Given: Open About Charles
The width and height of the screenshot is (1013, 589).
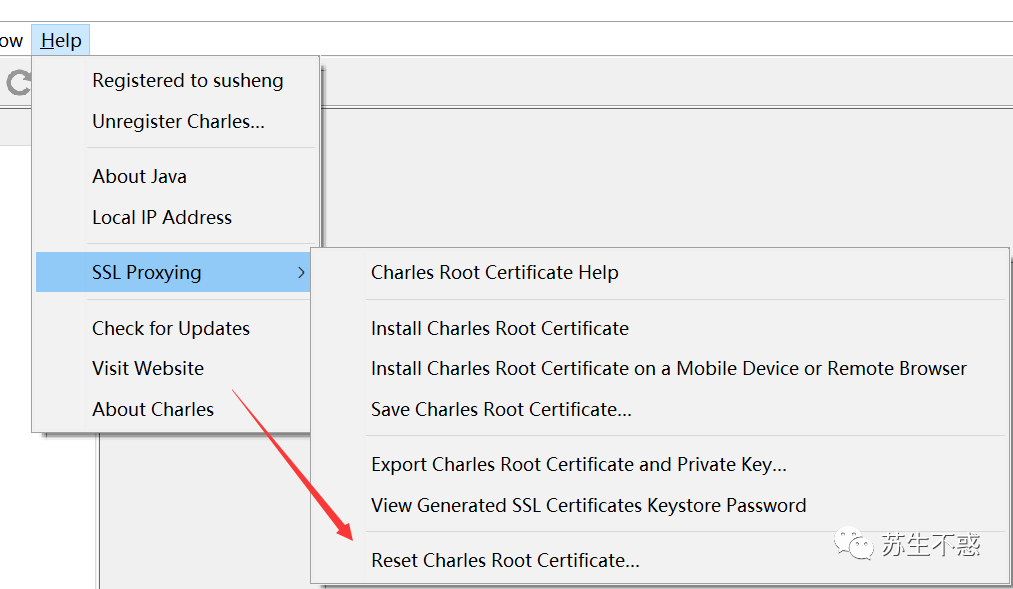Looking at the screenshot, I should coord(153,409).
